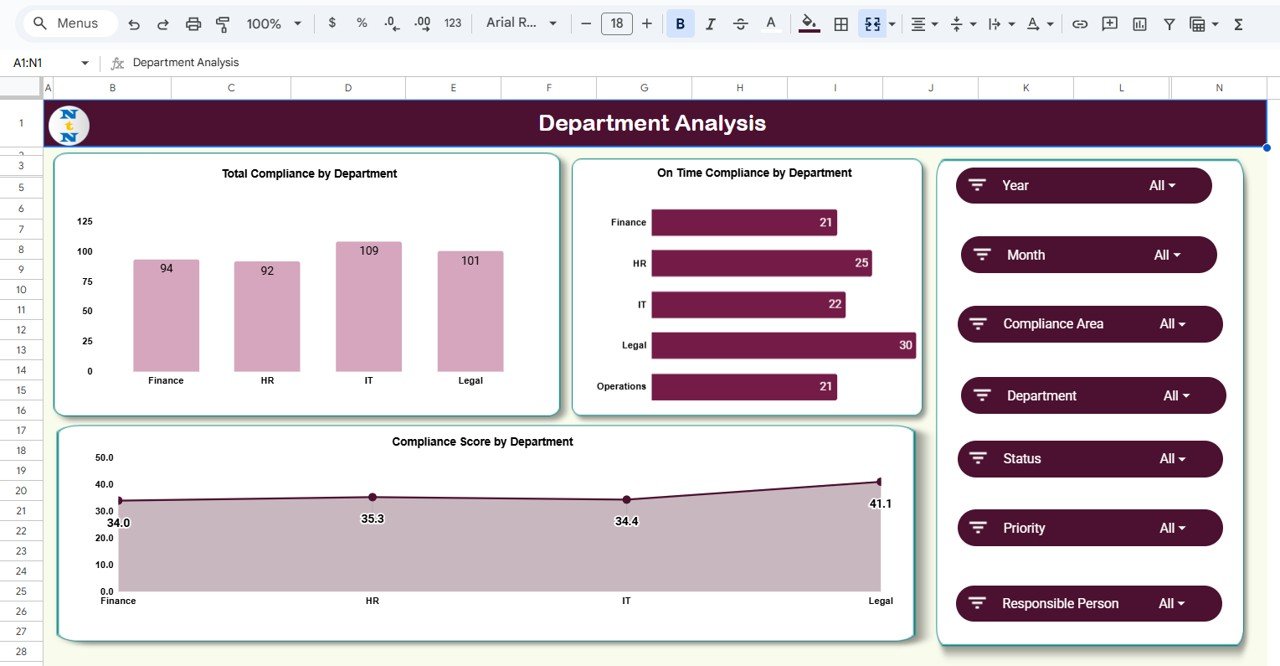Viewport: 1280px width, 666px height.
Task: Open the fill color picker
Action: pos(808,23)
